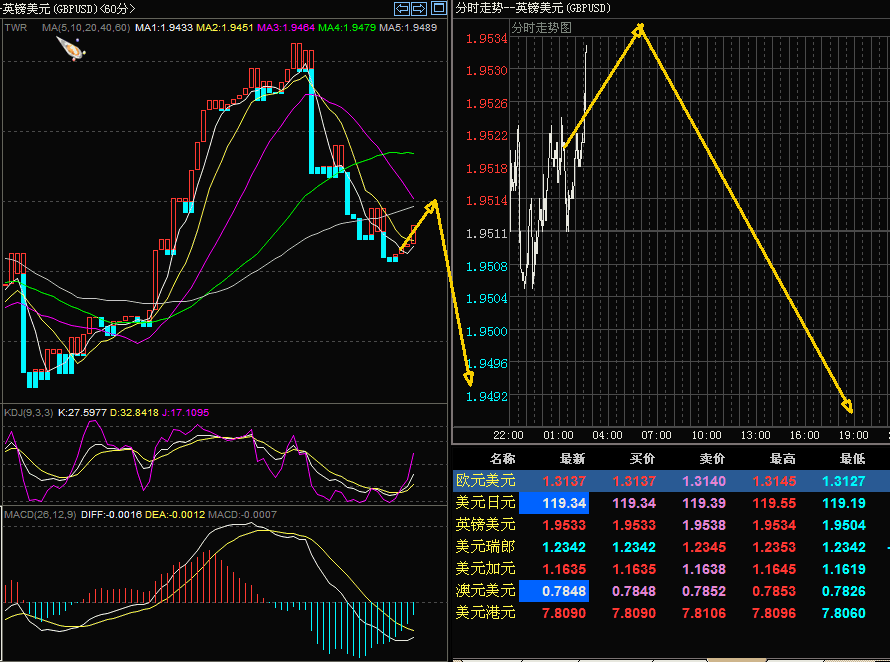Click the TWR indicator label
Viewport: 890px width, 662px height.
(15, 27)
